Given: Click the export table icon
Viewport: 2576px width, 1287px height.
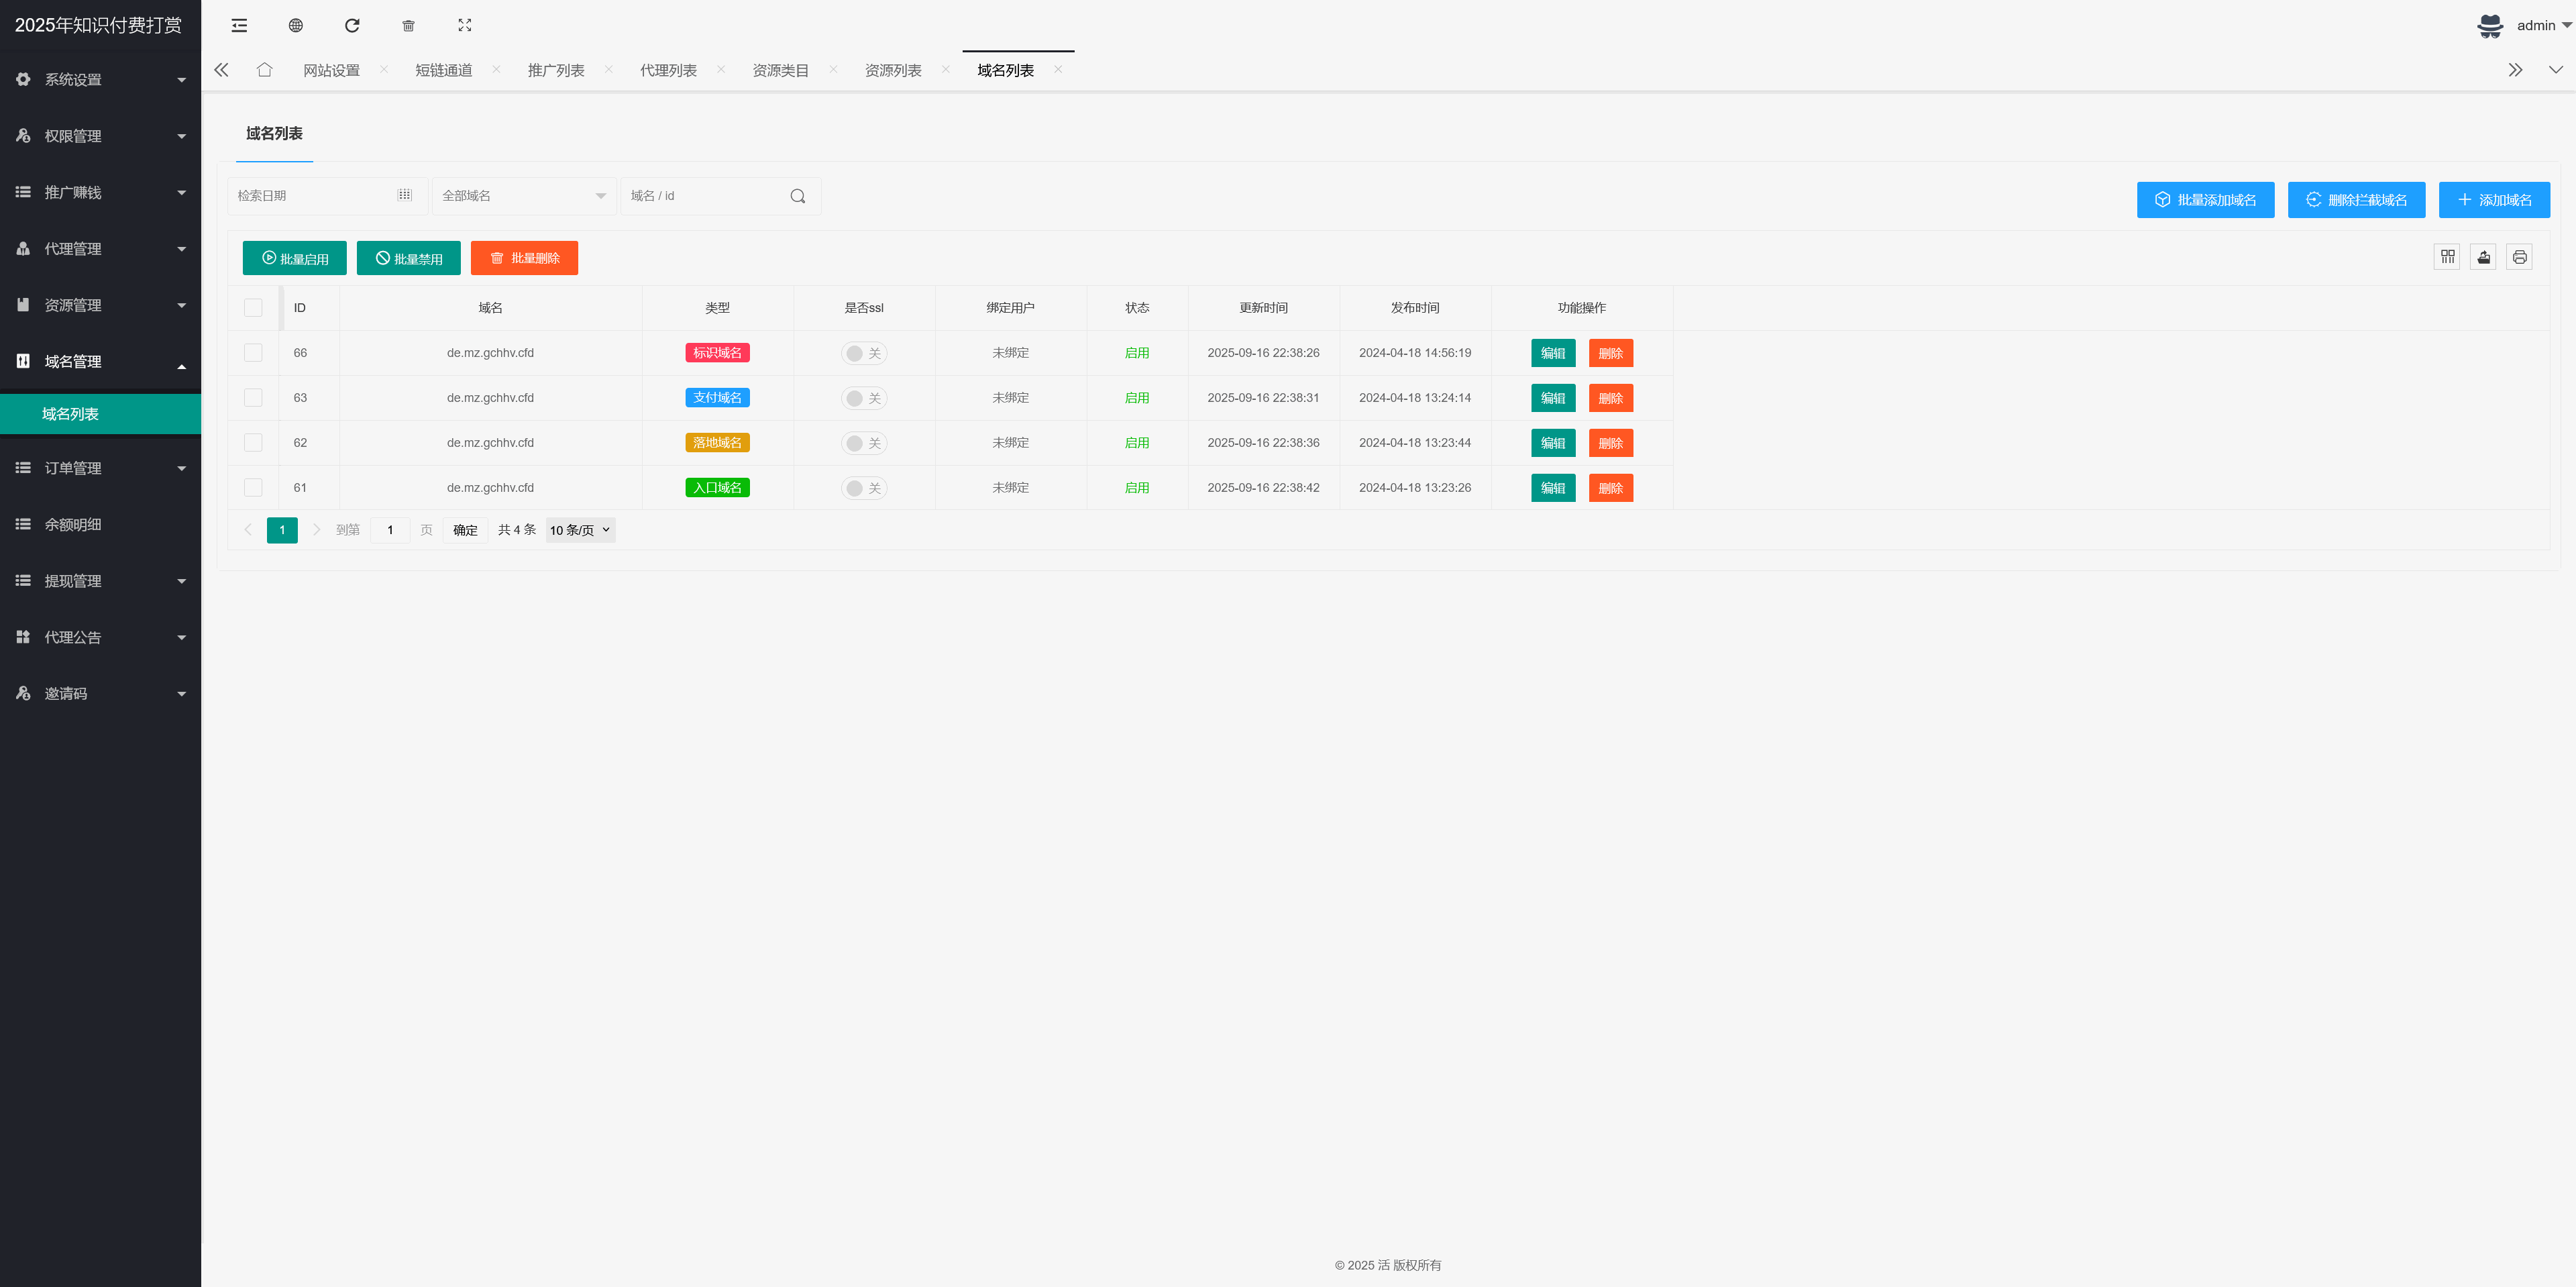Looking at the screenshot, I should pos(2483,257).
